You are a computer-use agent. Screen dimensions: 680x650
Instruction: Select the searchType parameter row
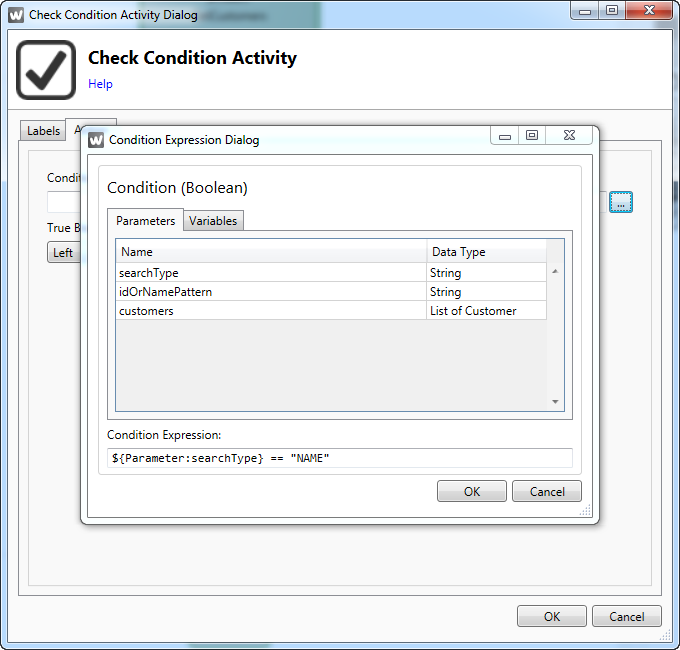270,273
